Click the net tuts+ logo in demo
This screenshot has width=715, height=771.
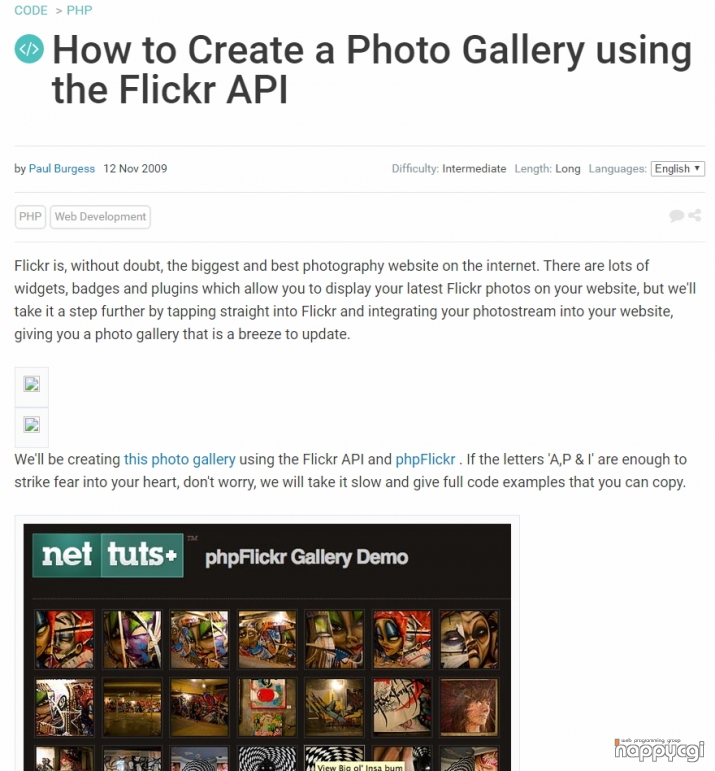[x=108, y=555]
